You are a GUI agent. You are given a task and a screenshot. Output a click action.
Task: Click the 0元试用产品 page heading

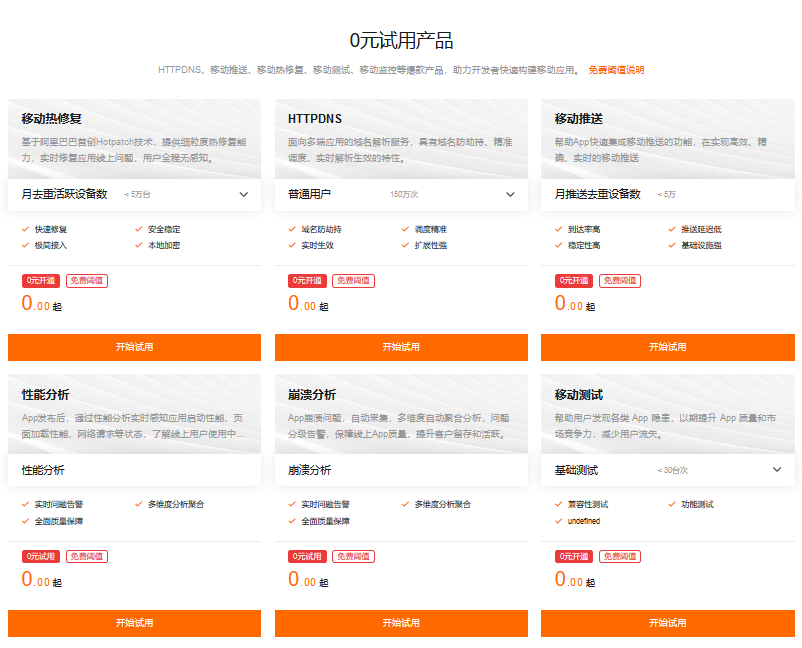(401, 40)
